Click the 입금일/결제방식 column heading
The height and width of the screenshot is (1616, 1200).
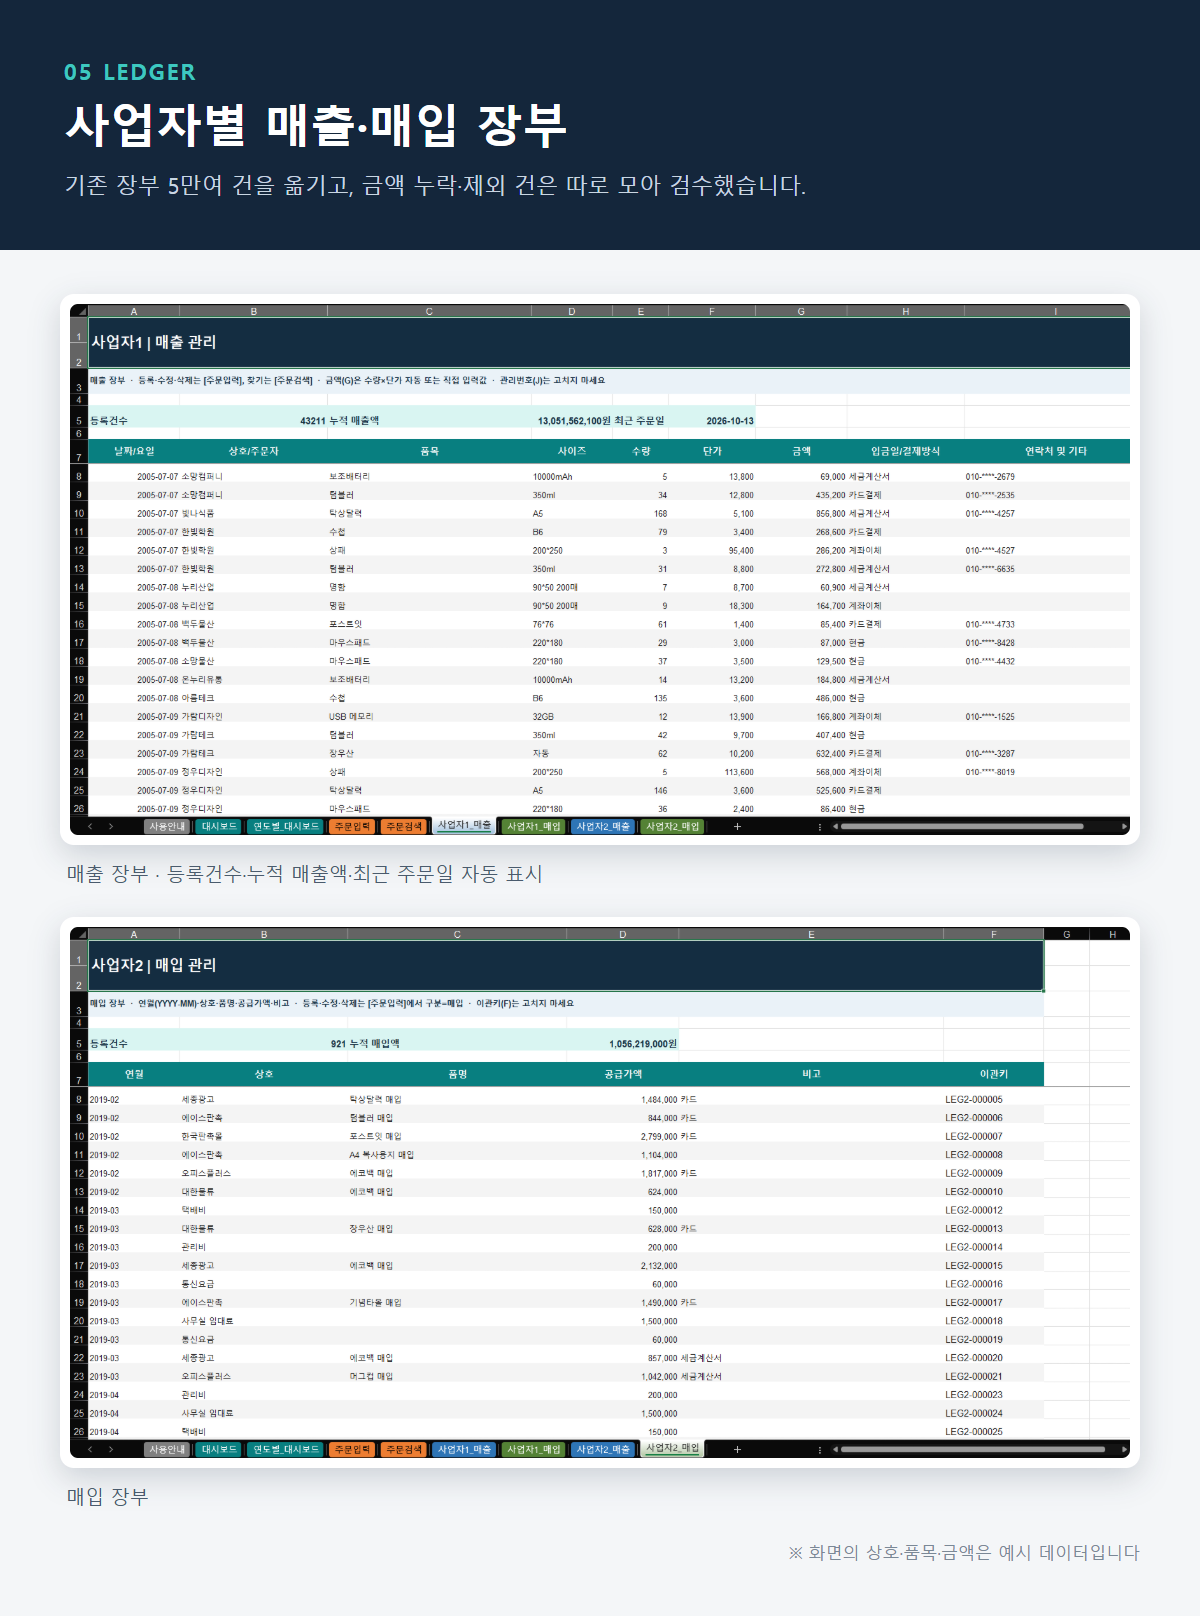point(905,451)
